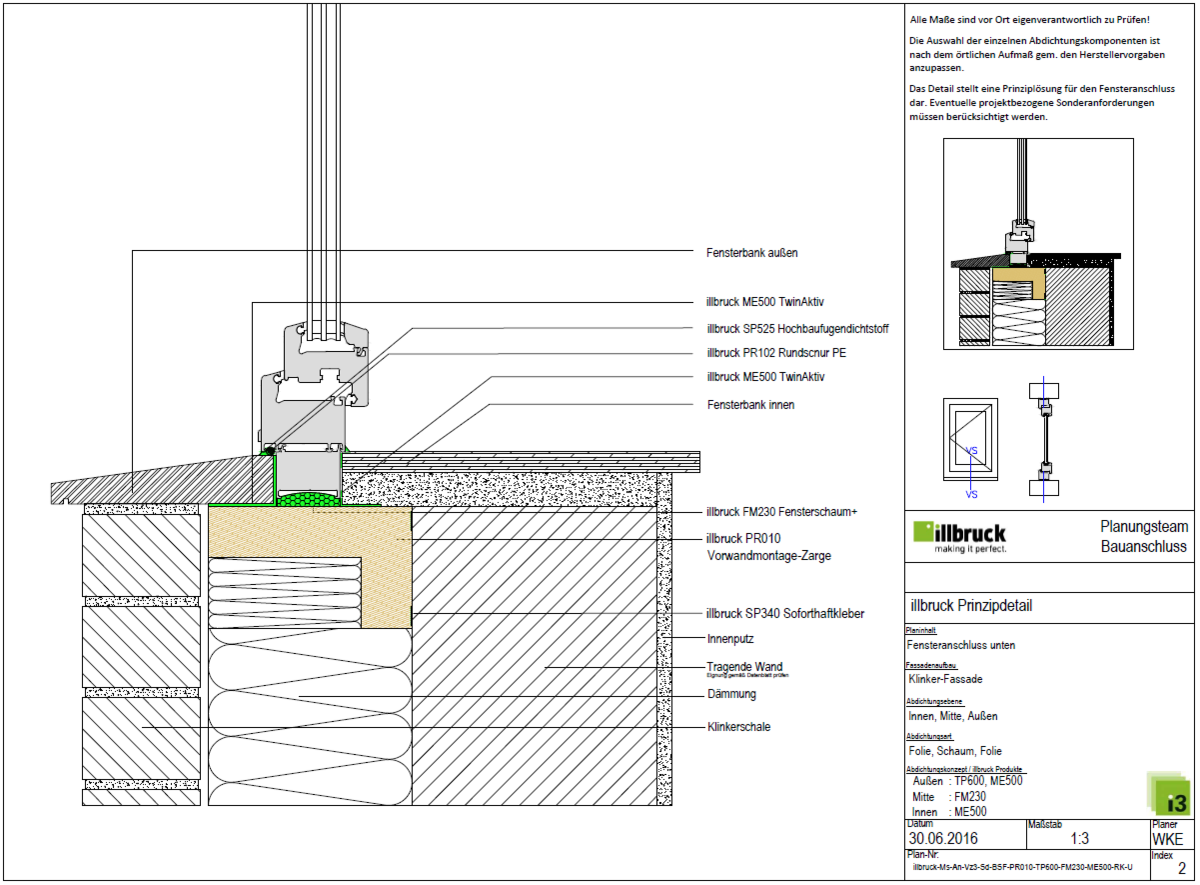Click the planner initials WKE
Screen dimensions: 1200x885
click(x=1167, y=839)
